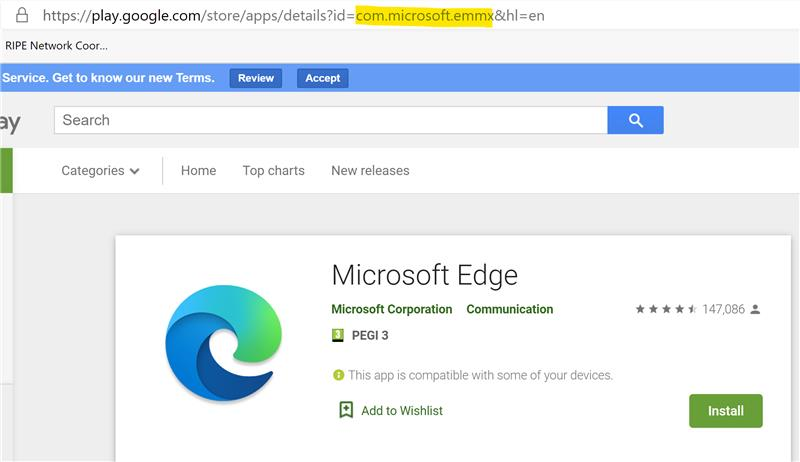Viewport: 800px width, 462px height.
Task: Open RIPE Network Coor... bookmark
Action: (56, 45)
